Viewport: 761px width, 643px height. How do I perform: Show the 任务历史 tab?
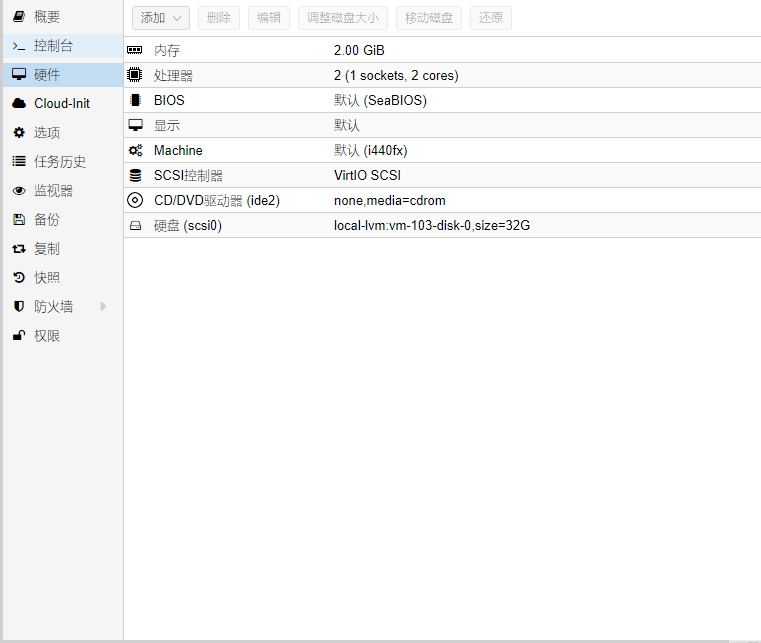63,162
